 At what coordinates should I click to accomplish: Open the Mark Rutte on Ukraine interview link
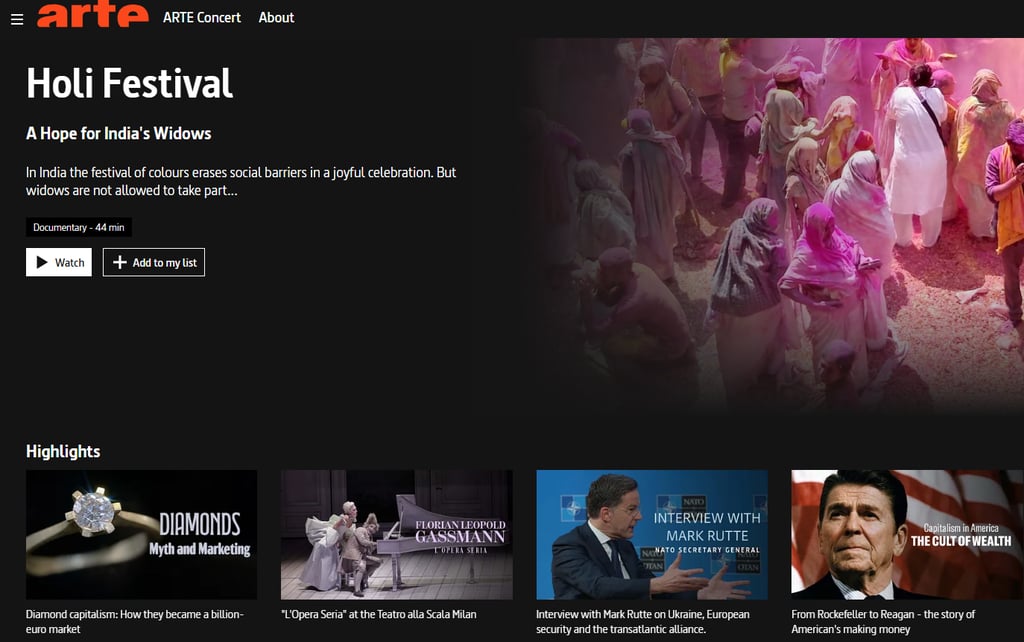(643, 622)
